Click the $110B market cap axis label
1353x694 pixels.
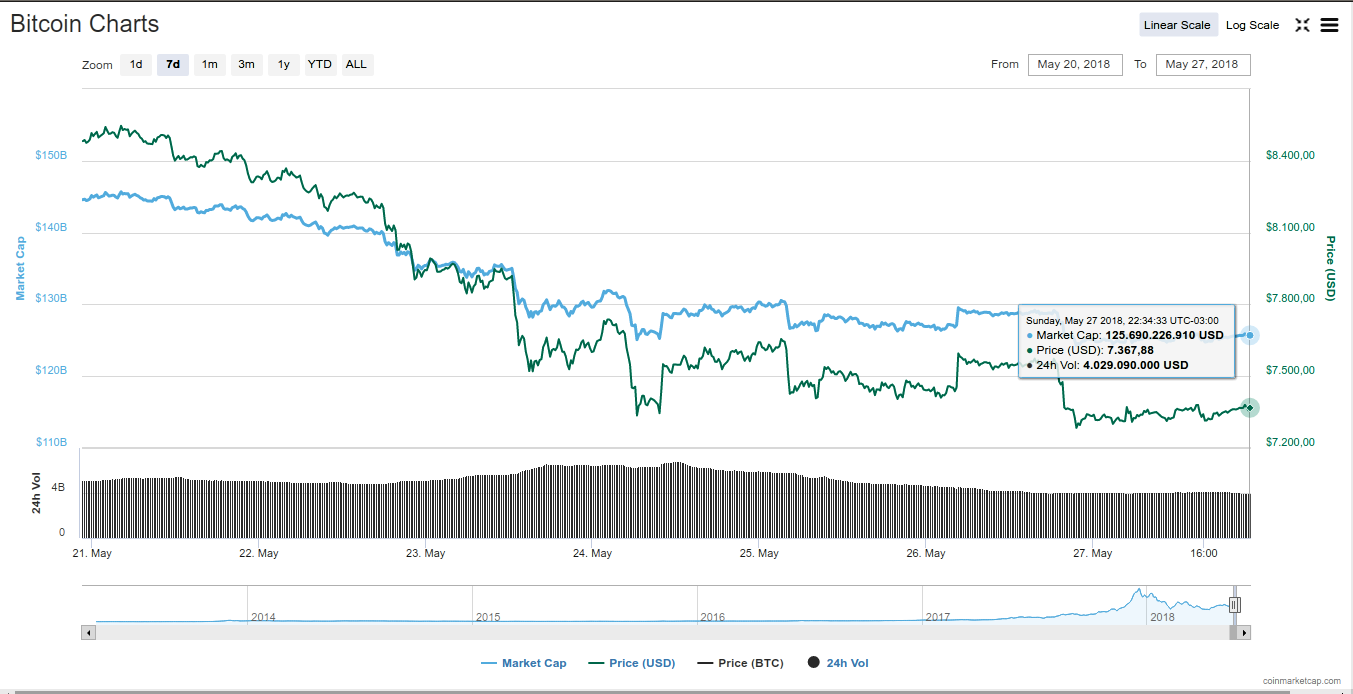51,442
